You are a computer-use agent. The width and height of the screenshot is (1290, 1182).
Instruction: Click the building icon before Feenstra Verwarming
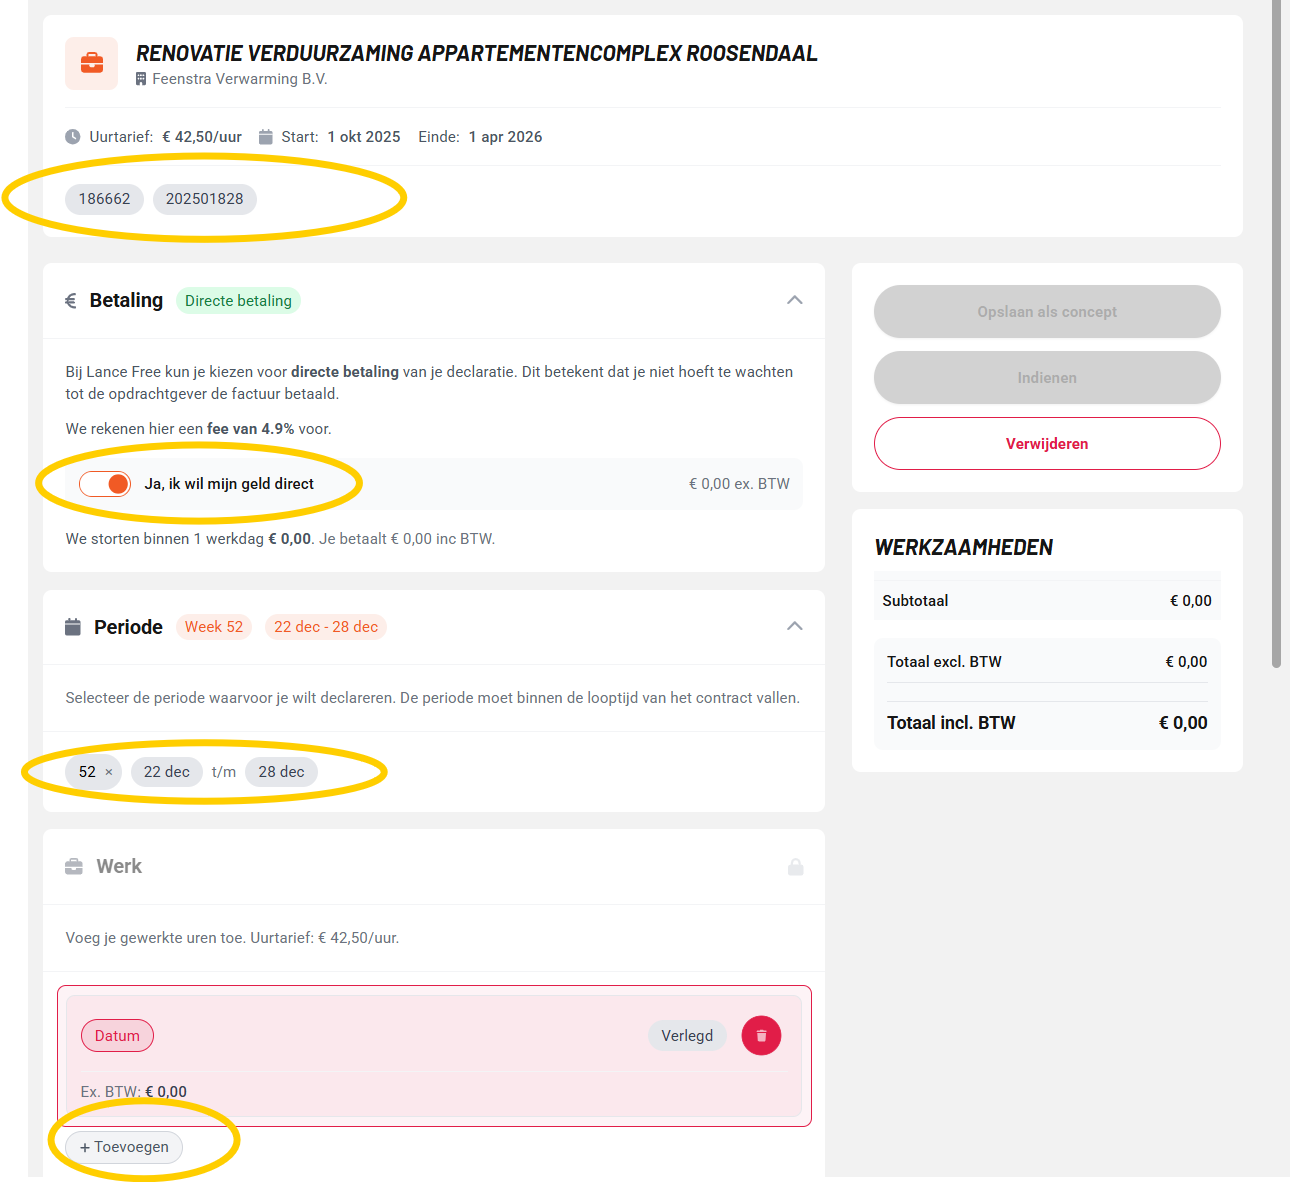[141, 79]
